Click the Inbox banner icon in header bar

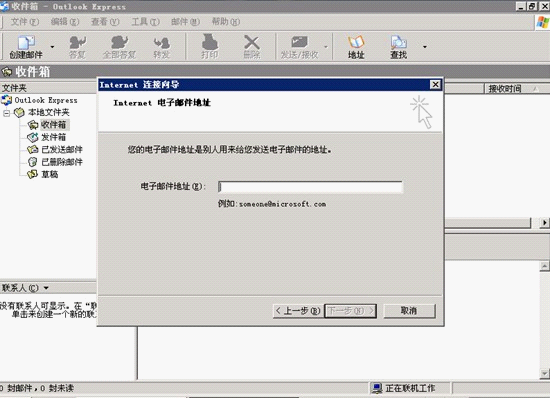6,72
